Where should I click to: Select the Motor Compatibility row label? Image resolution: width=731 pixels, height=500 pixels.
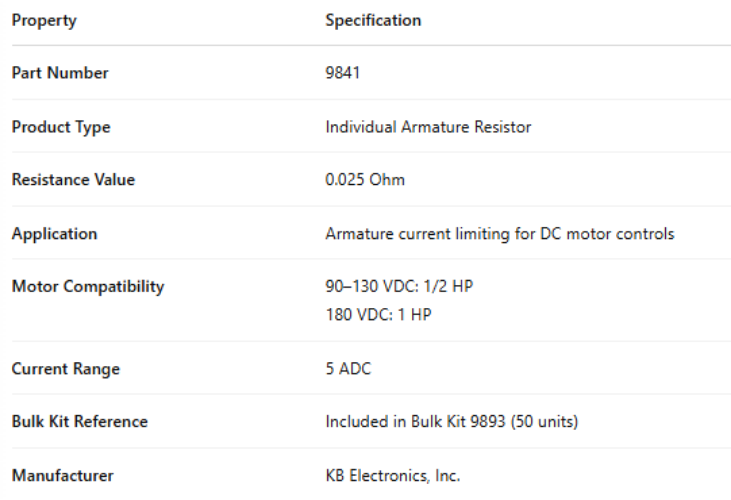pos(88,287)
